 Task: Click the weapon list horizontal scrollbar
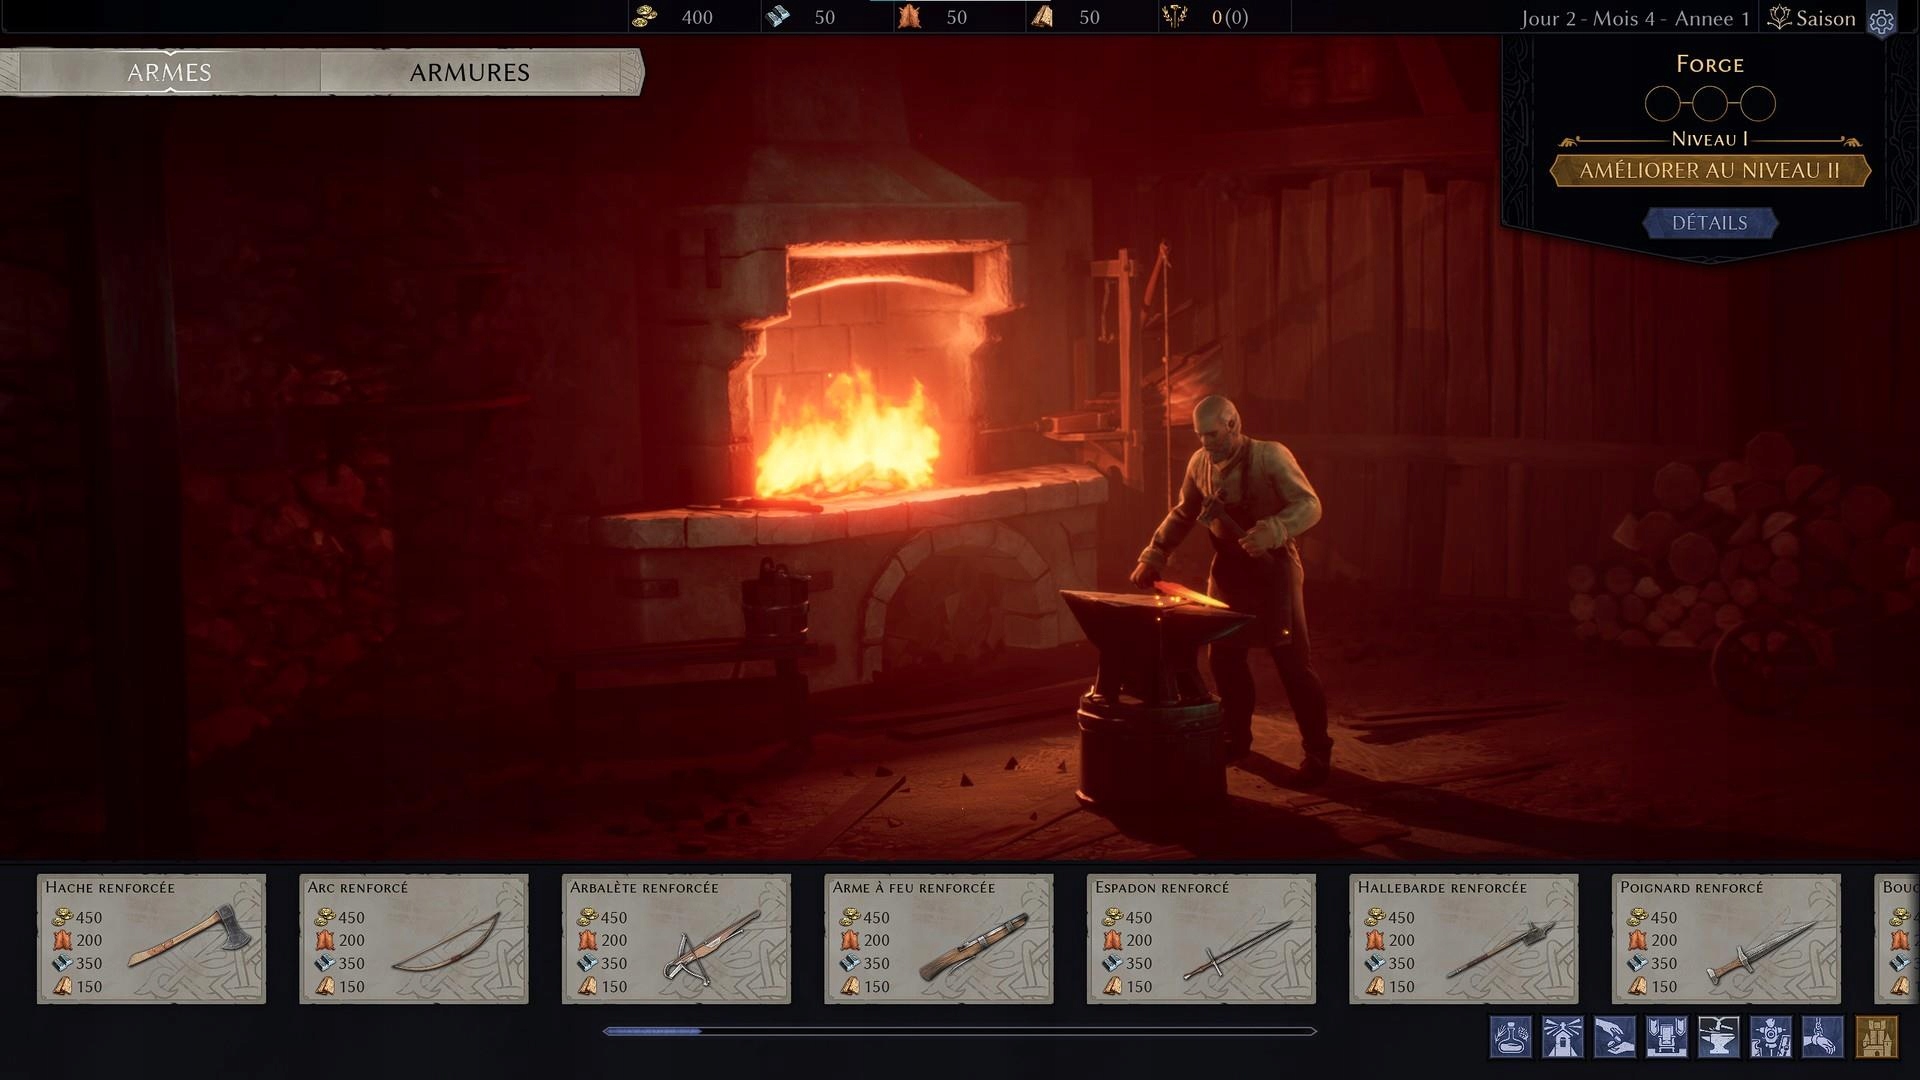point(959,1031)
